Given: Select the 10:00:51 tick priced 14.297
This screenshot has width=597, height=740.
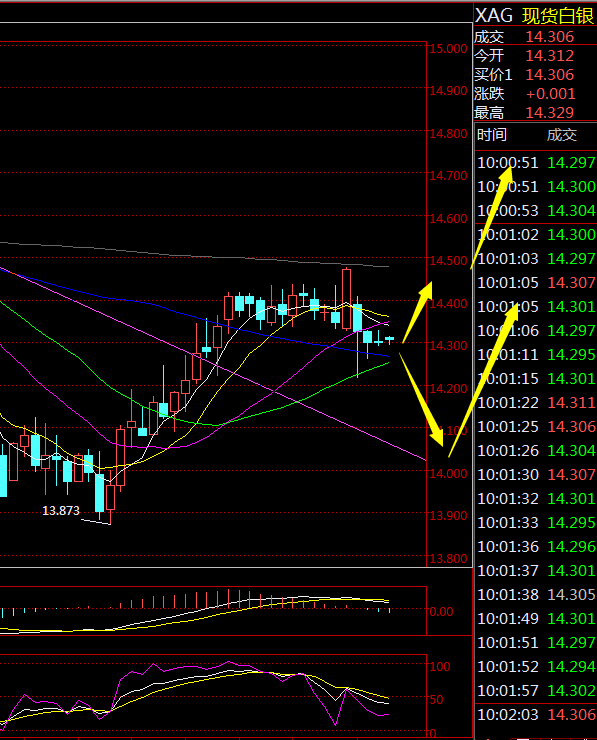Looking at the screenshot, I should pos(536,163).
